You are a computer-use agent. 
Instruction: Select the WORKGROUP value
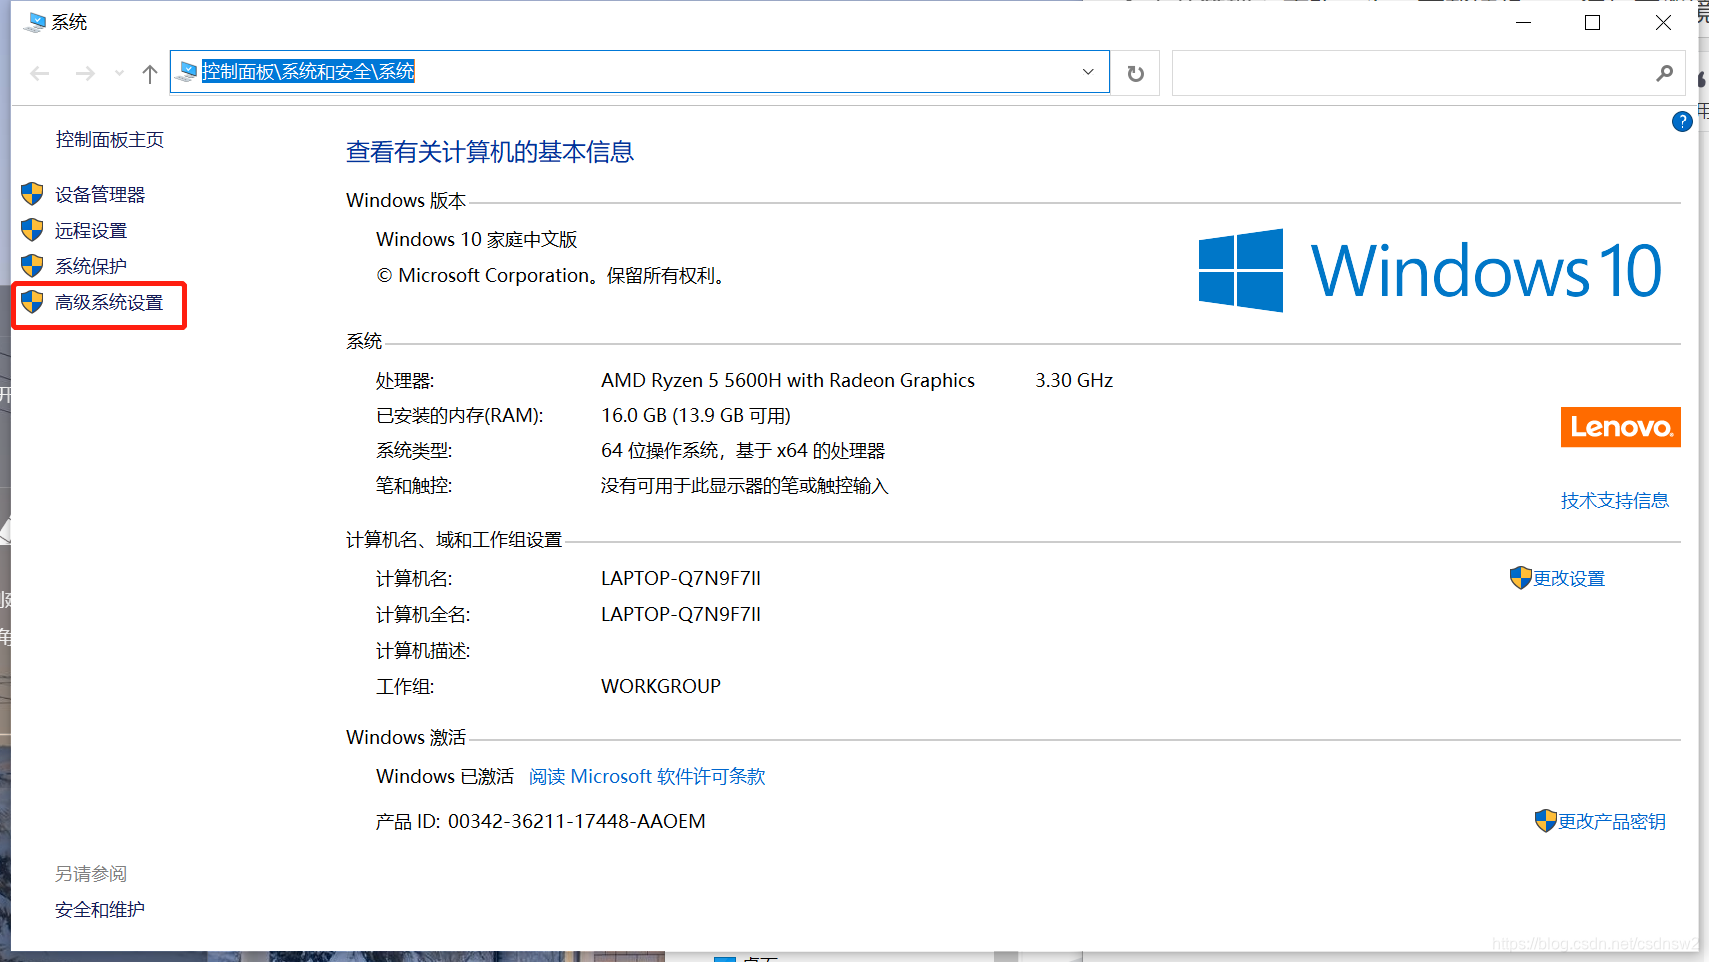tap(661, 686)
